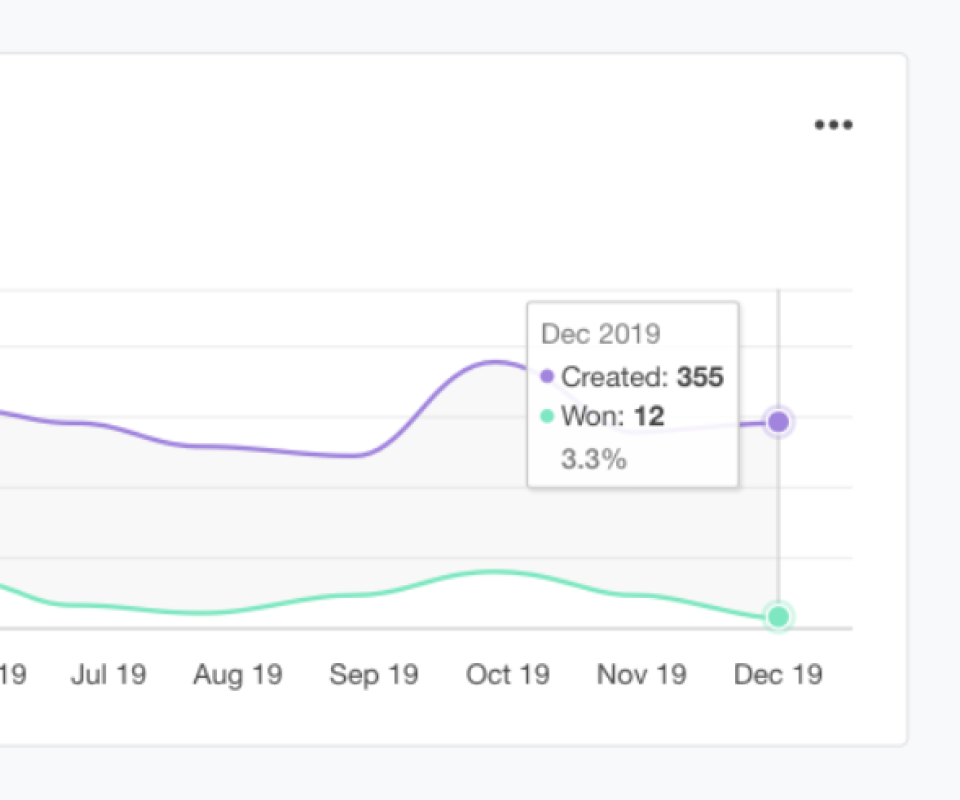This screenshot has width=960, height=800.
Task: Select the Sep 19 axis label
Action: 373,675
